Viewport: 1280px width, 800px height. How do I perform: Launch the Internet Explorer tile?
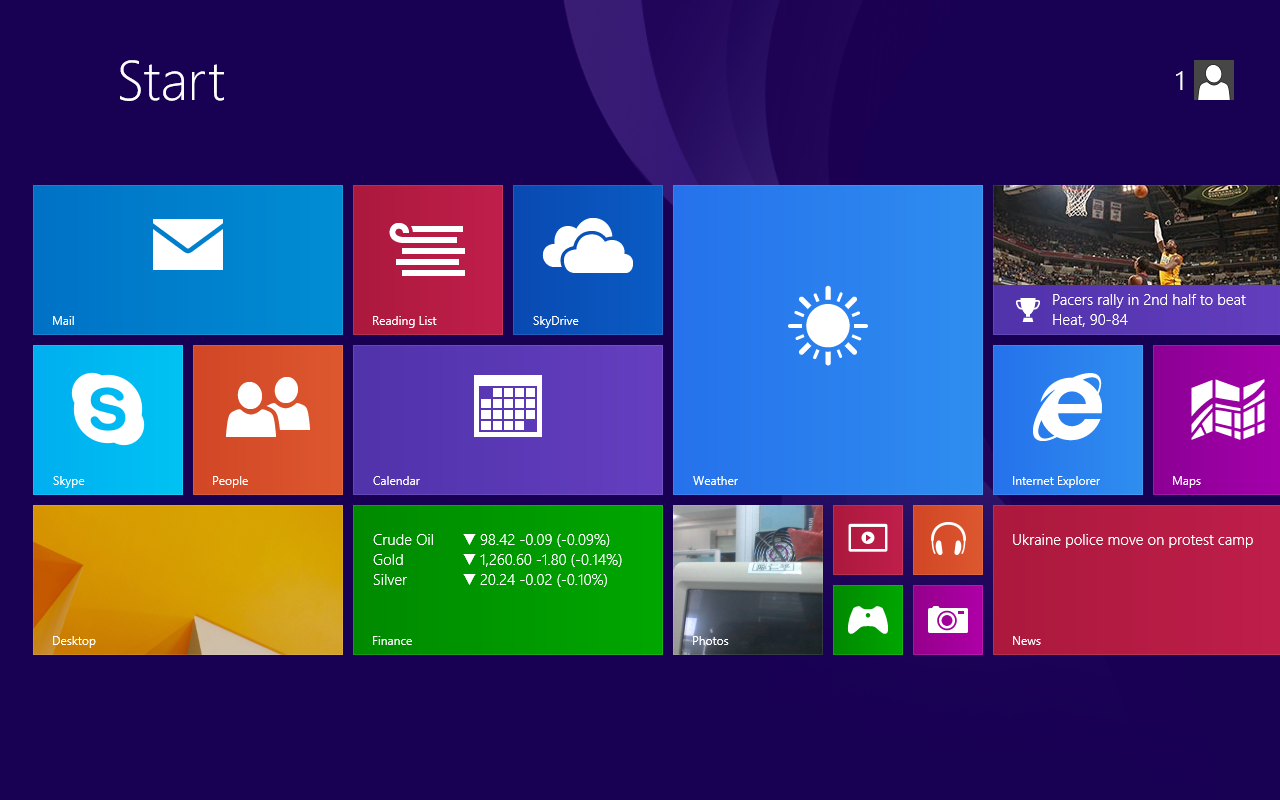[1068, 420]
